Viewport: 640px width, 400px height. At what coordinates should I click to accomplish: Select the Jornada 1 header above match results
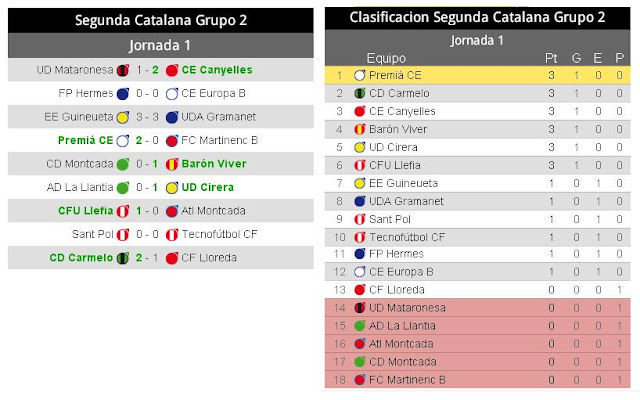coord(159,45)
